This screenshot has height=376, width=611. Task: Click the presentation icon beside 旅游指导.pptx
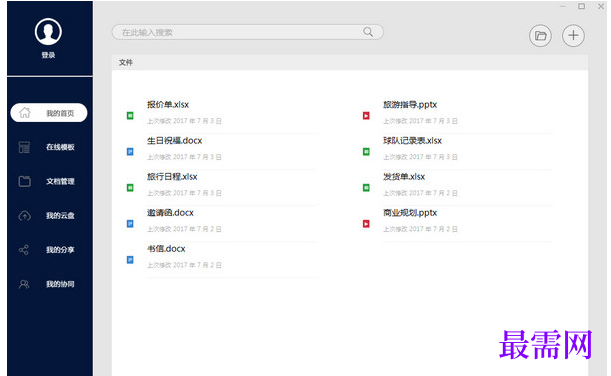tap(366, 115)
